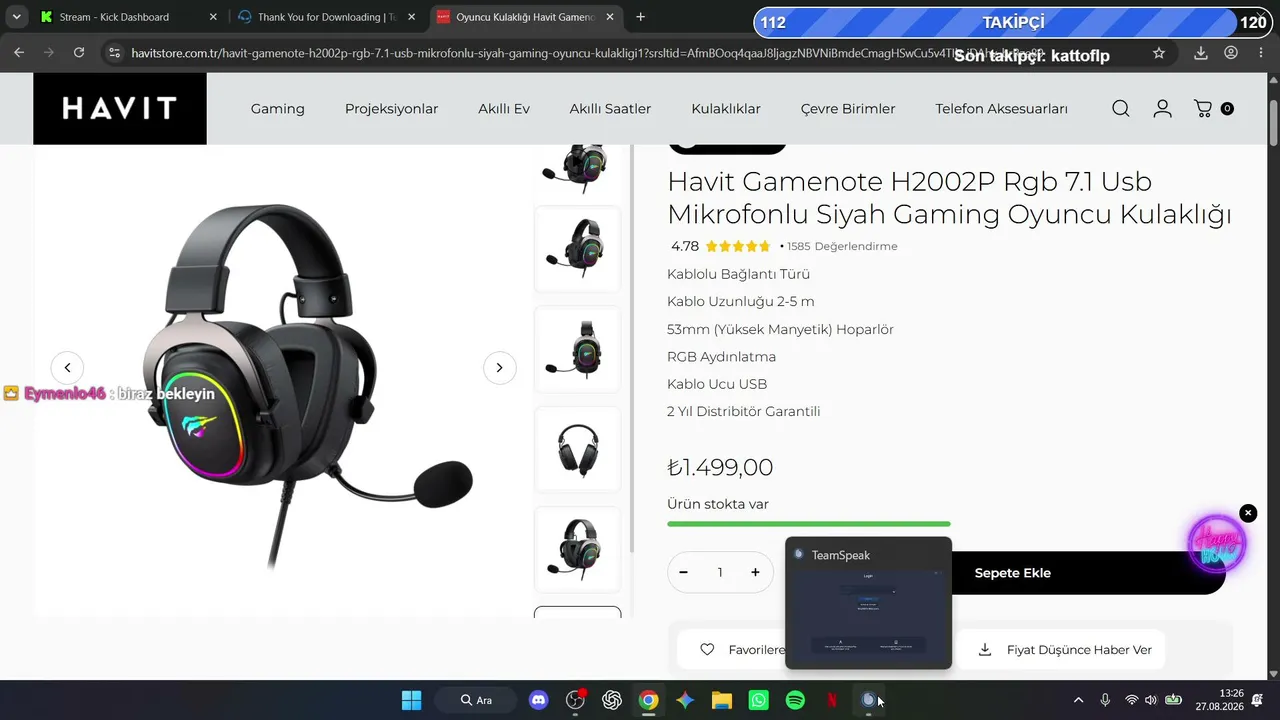
Task: Open WhatsApp from the taskbar
Action: tap(758, 700)
